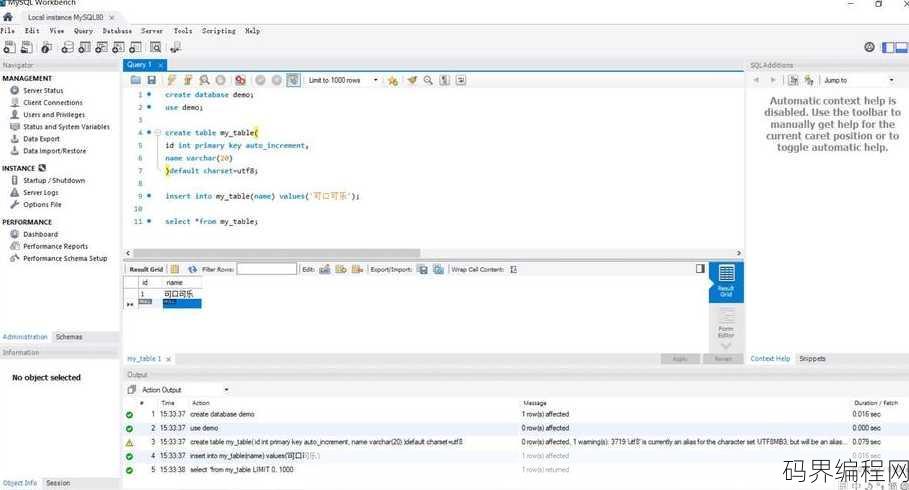909x490 pixels.
Task: Open the Limit to 1000 rows dropdown
Action: [x=376, y=80]
